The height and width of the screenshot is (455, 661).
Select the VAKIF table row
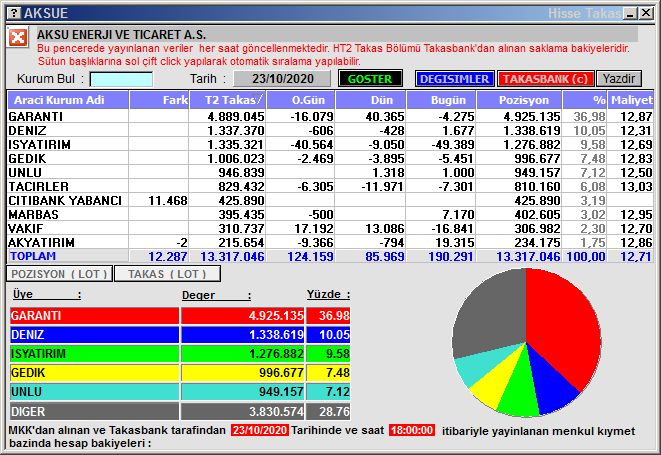point(330,228)
